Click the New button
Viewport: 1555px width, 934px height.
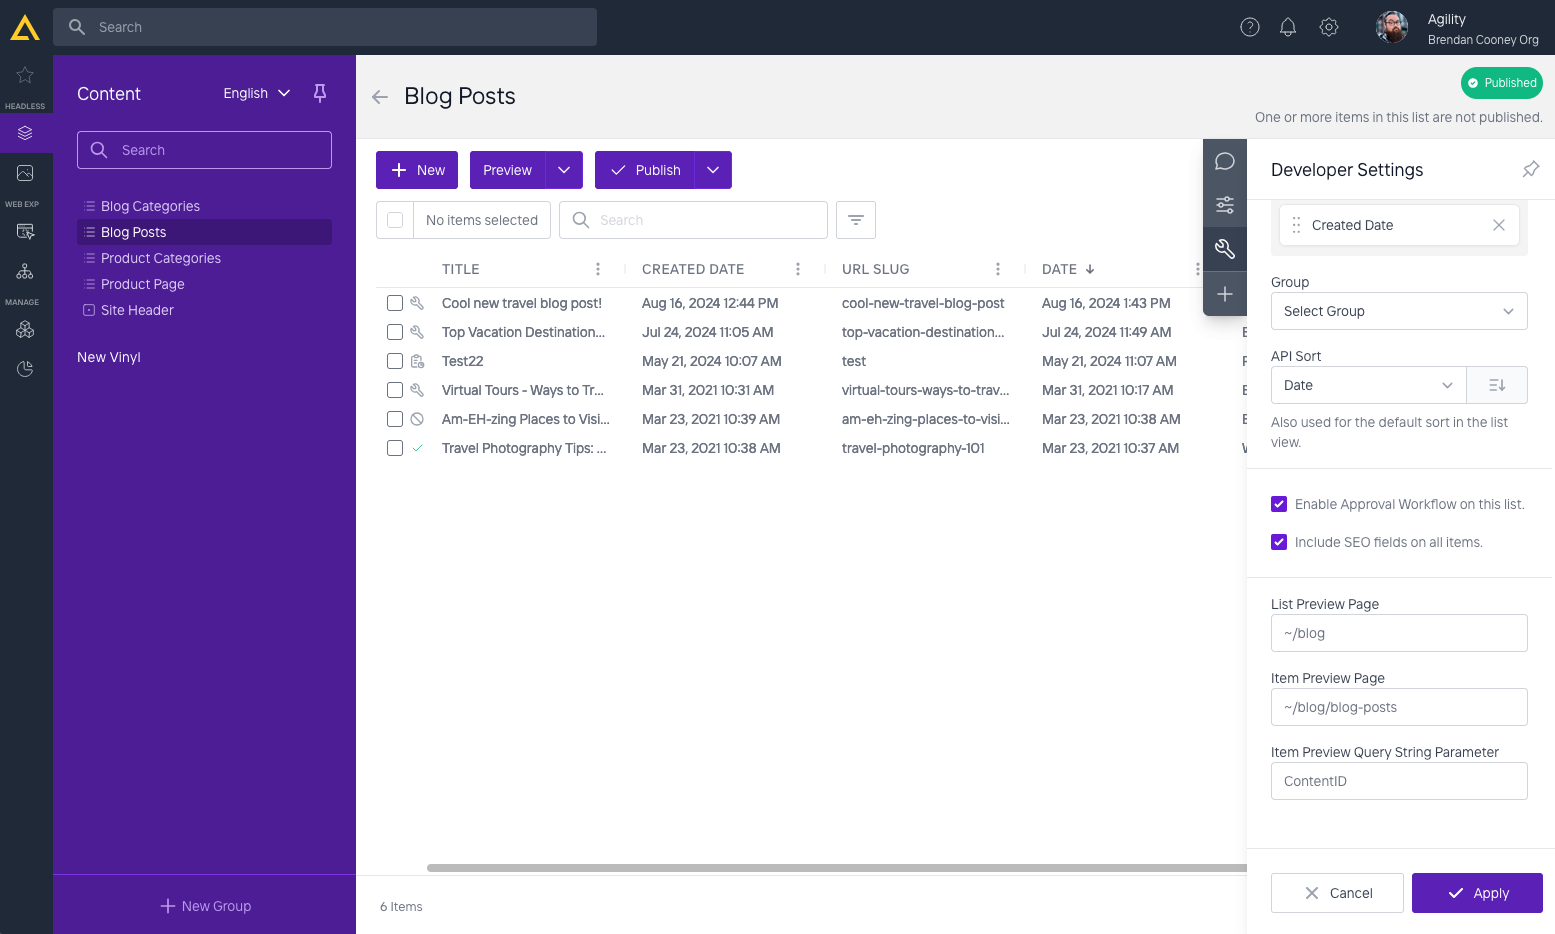coord(417,170)
